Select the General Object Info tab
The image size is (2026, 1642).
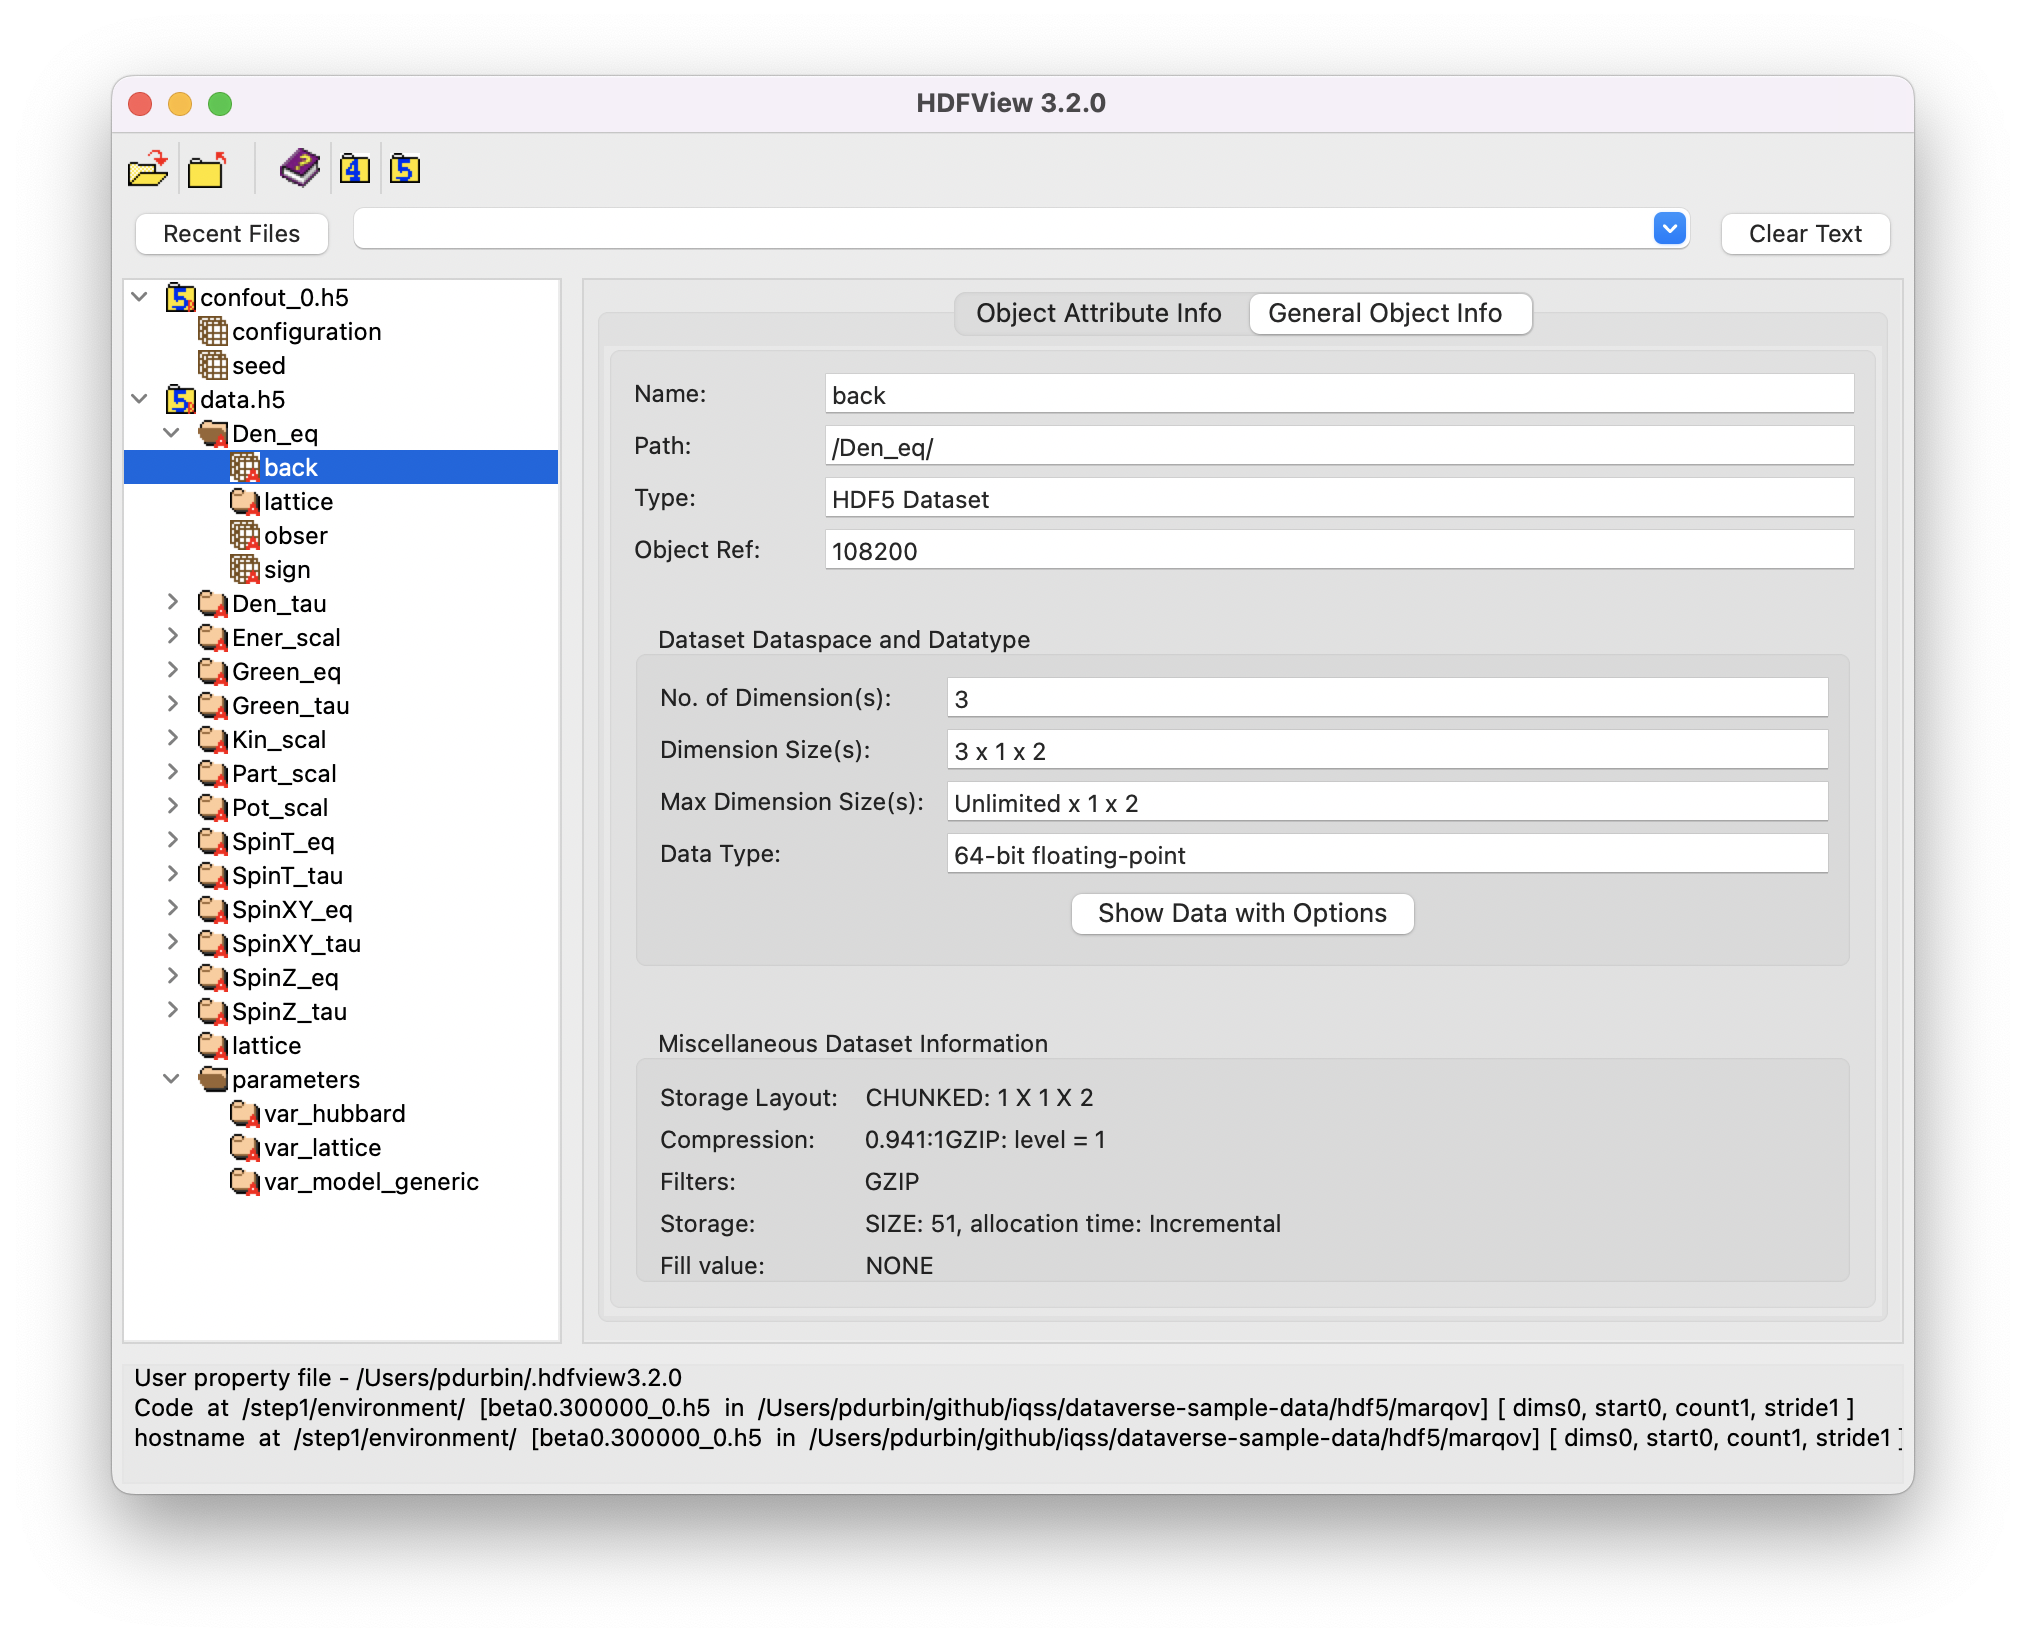1390,313
